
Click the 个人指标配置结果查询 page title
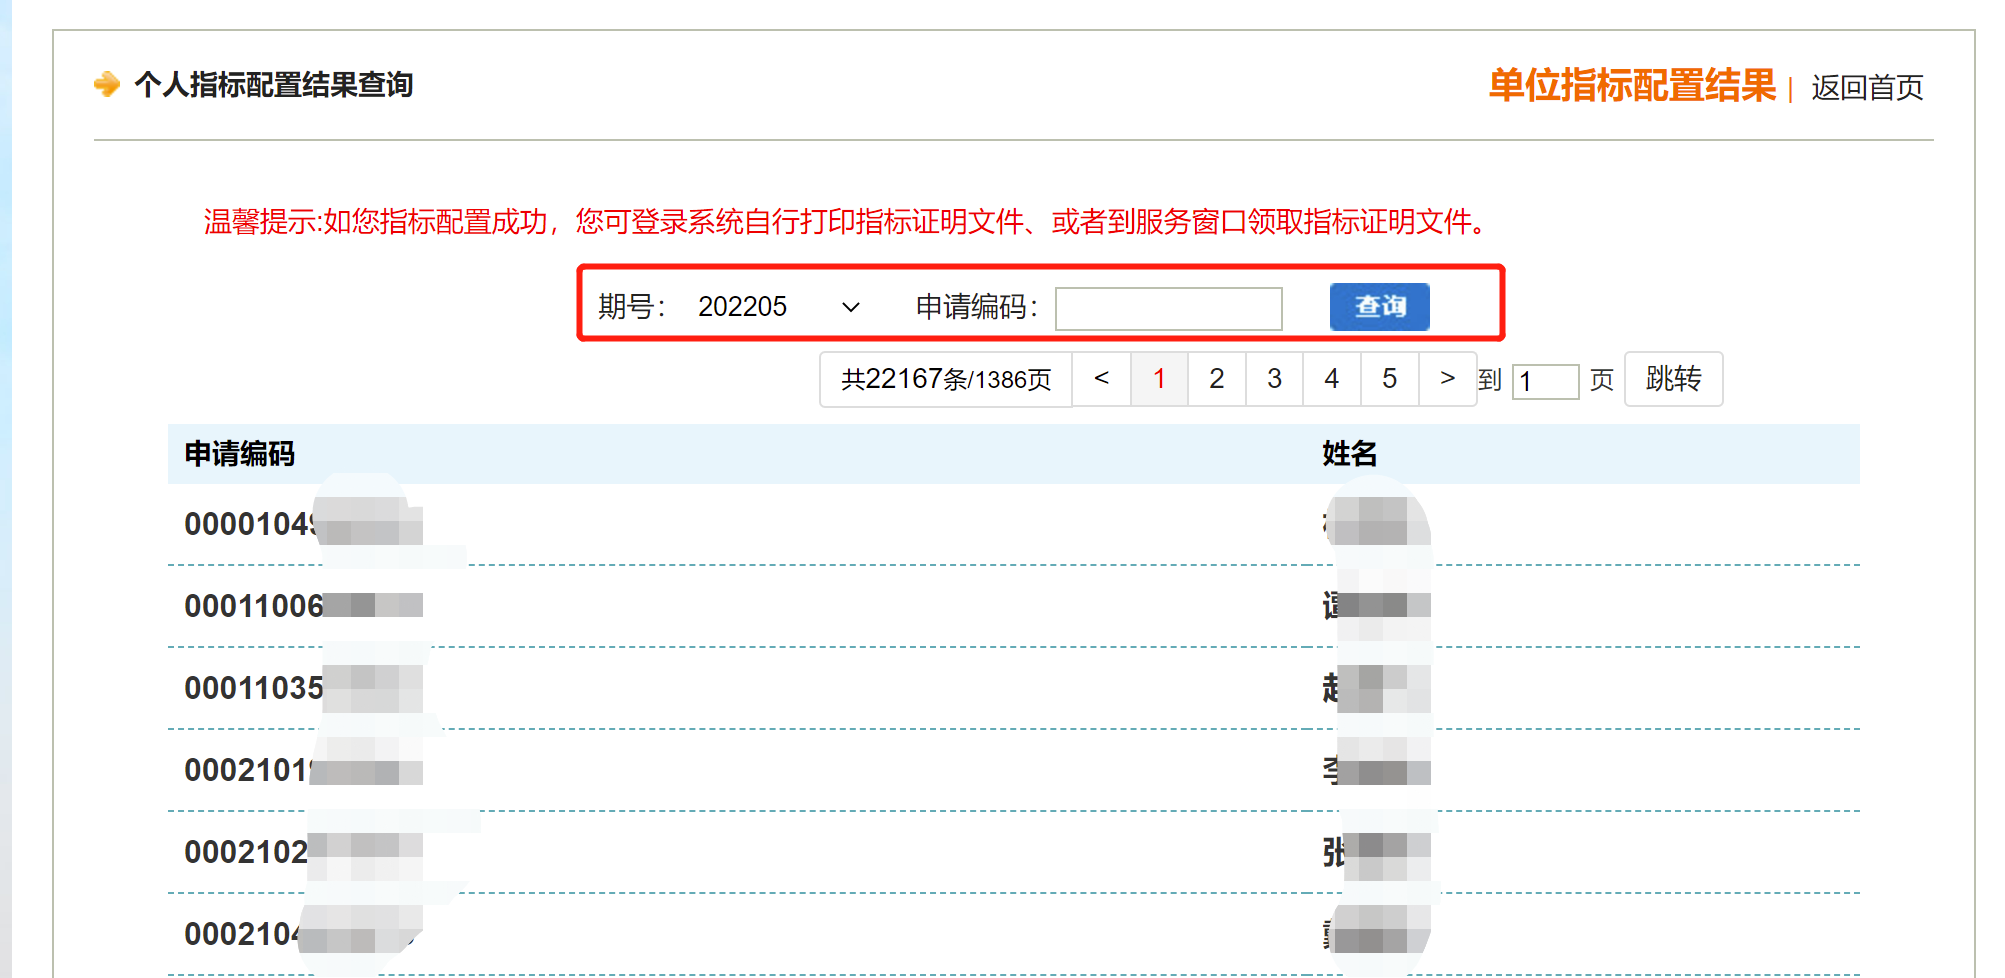(x=274, y=85)
